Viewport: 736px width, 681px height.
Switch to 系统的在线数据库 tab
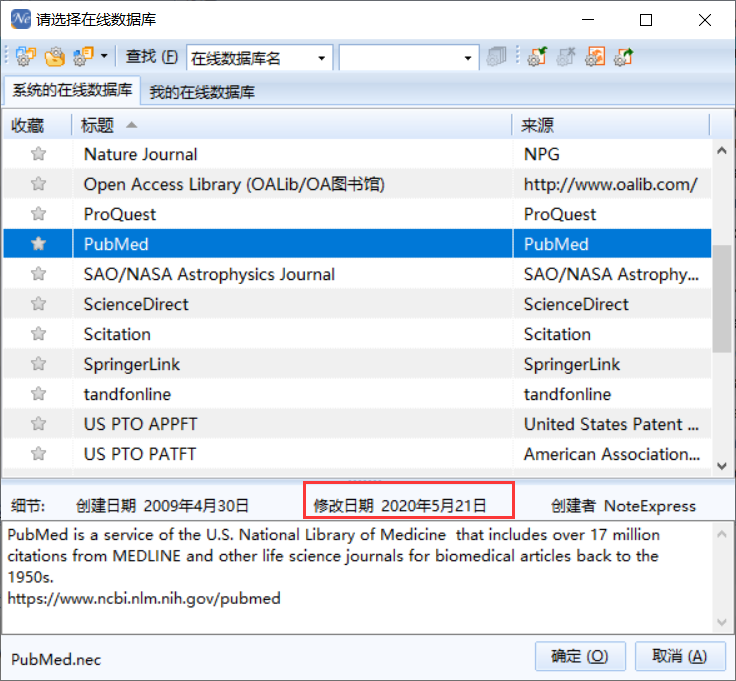tap(72, 90)
